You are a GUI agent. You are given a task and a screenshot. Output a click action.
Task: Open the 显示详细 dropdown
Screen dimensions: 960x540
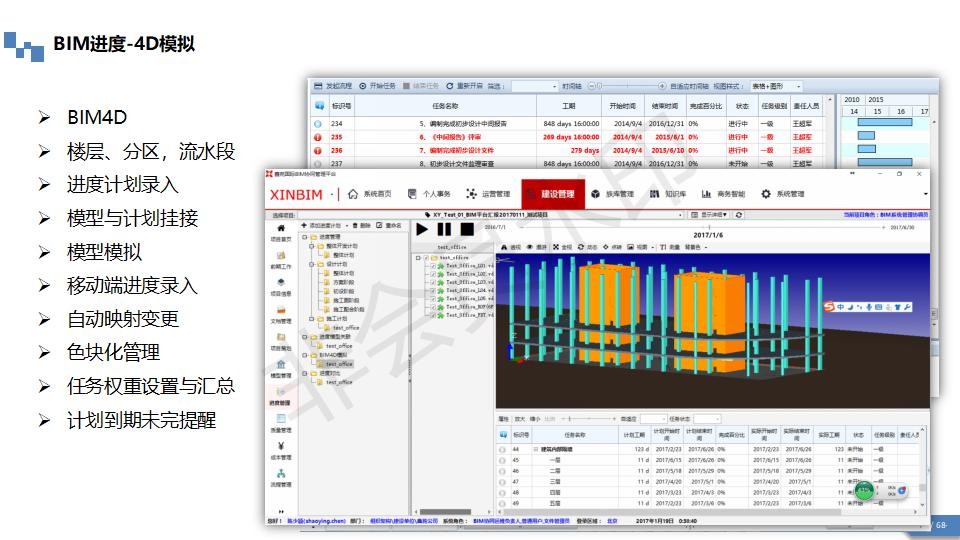(710, 215)
